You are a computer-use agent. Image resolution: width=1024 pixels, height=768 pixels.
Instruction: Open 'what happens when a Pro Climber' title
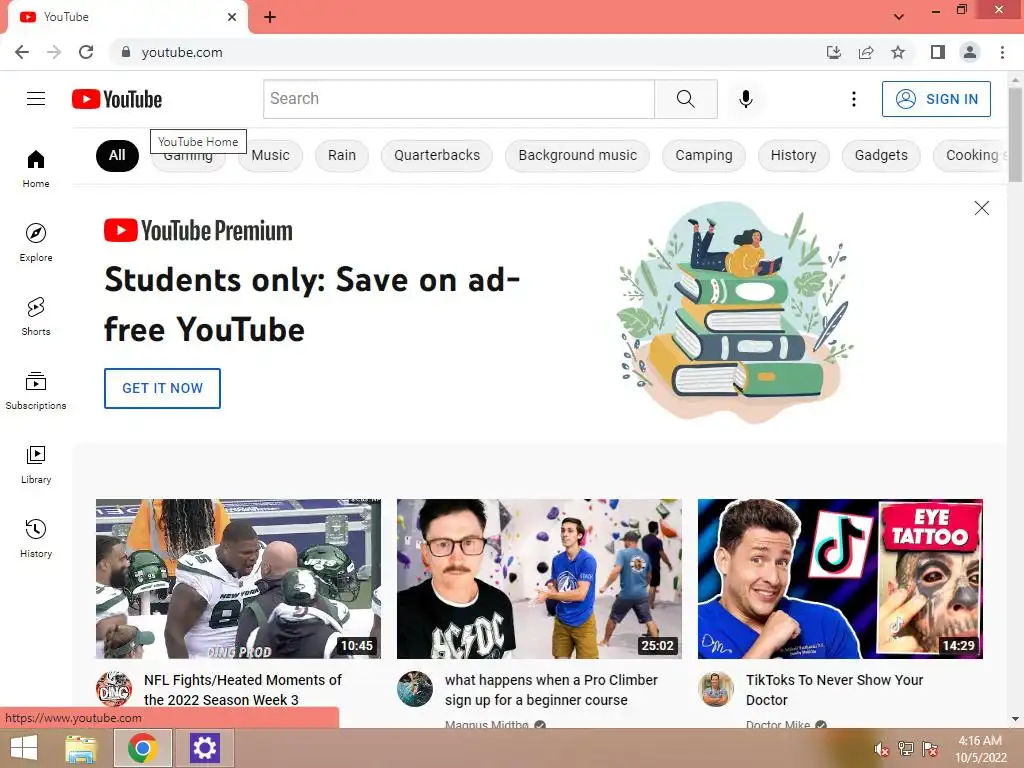551,690
